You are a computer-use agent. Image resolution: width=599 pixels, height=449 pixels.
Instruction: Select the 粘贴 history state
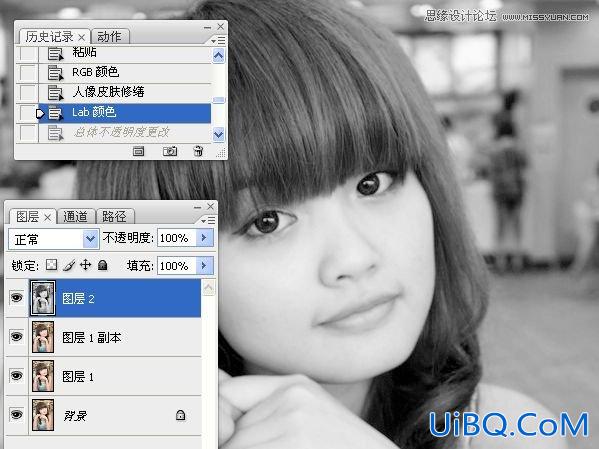[125, 54]
